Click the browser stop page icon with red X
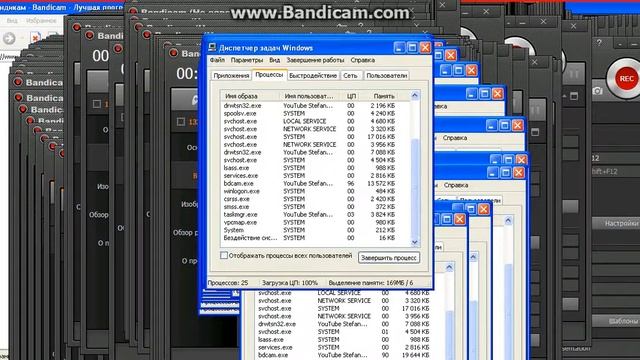640x360 pixels. (x=36, y=38)
